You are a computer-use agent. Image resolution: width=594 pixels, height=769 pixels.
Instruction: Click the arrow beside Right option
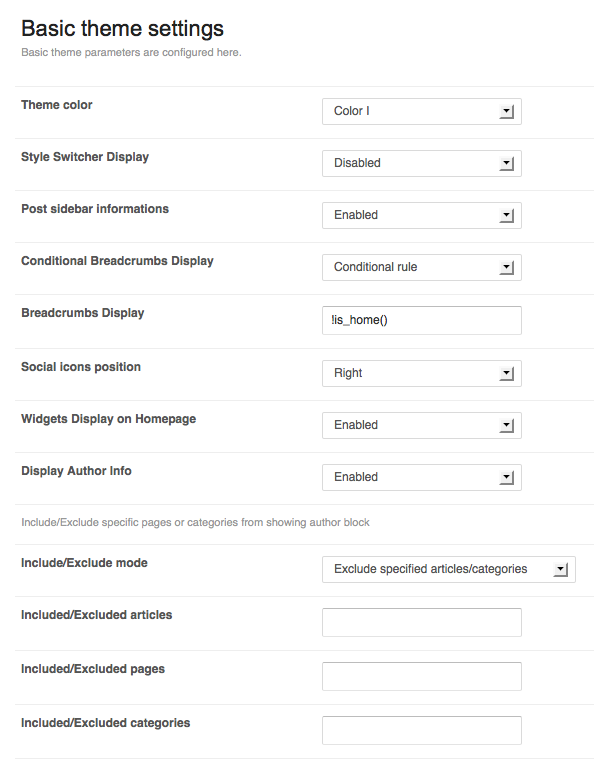507,374
